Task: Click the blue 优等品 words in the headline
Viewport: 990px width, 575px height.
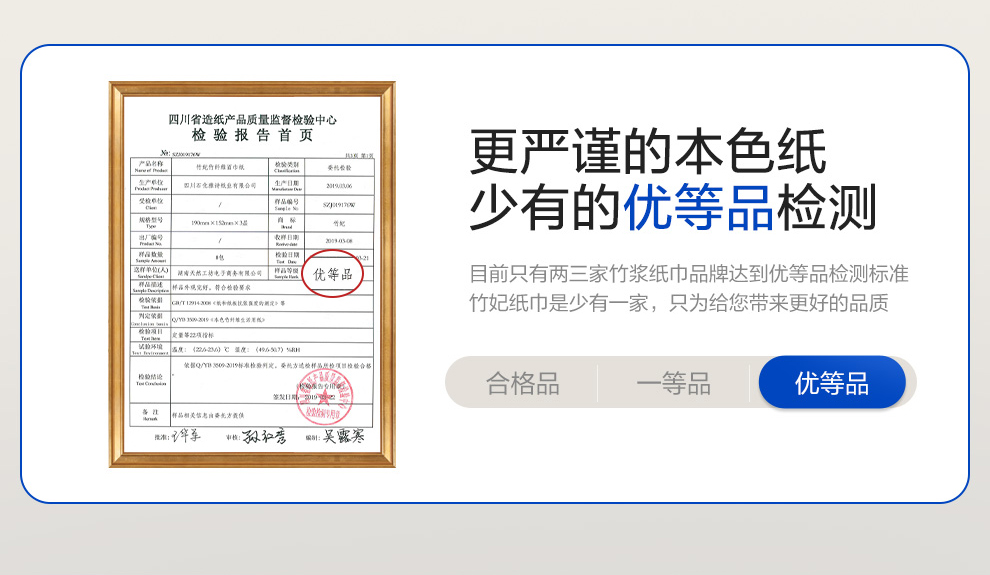Action: coord(698,207)
